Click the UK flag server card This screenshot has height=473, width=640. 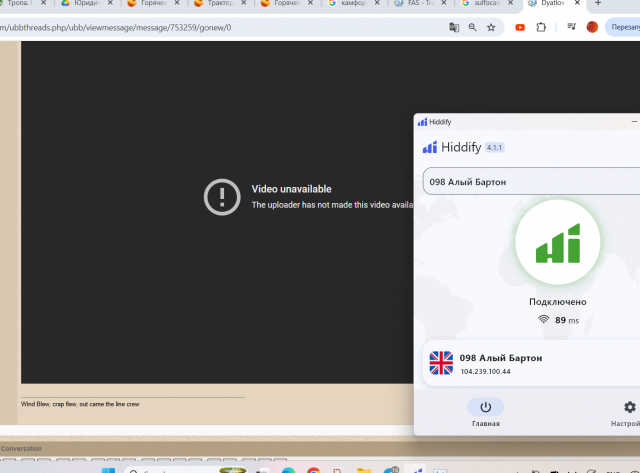[530, 364]
